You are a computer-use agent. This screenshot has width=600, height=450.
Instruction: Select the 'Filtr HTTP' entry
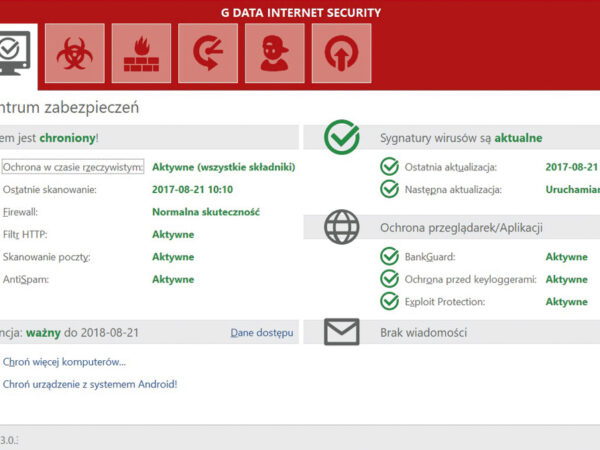[25, 234]
